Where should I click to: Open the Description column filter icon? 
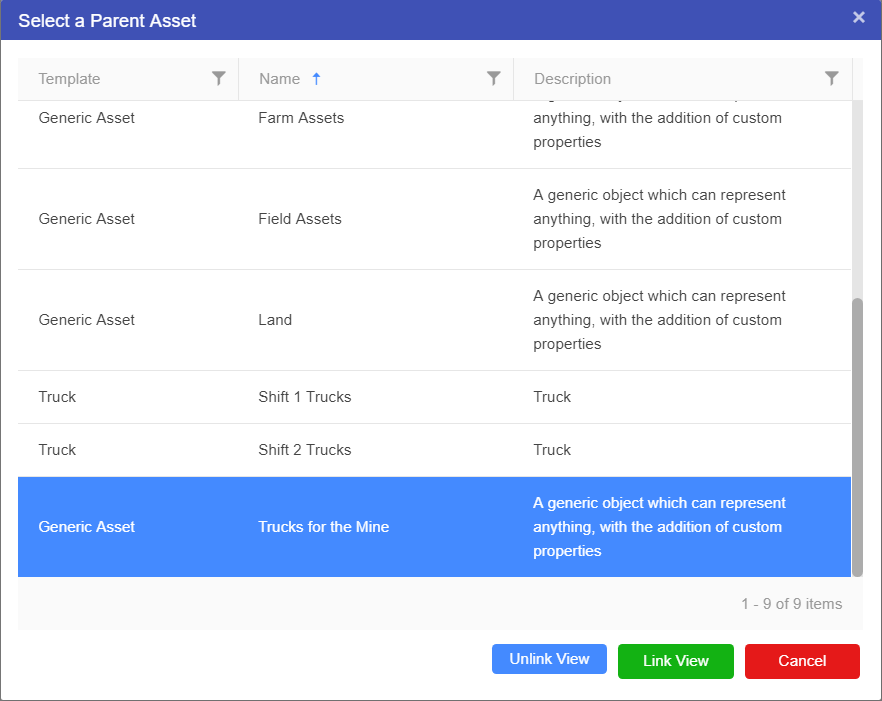pos(831,79)
